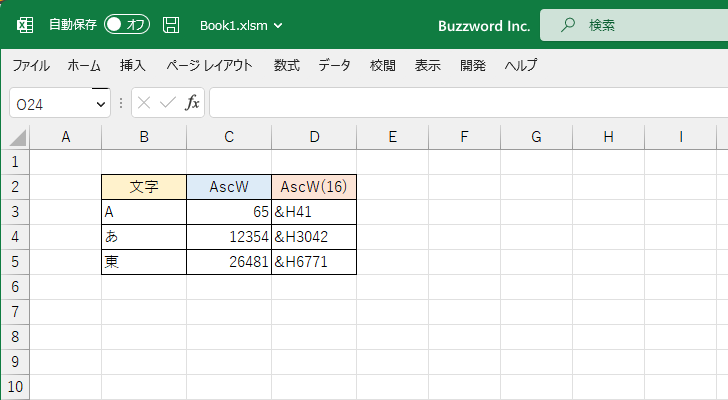The height and width of the screenshot is (400, 728).
Task: Click the magnifier search icon
Action: [x=567, y=25]
